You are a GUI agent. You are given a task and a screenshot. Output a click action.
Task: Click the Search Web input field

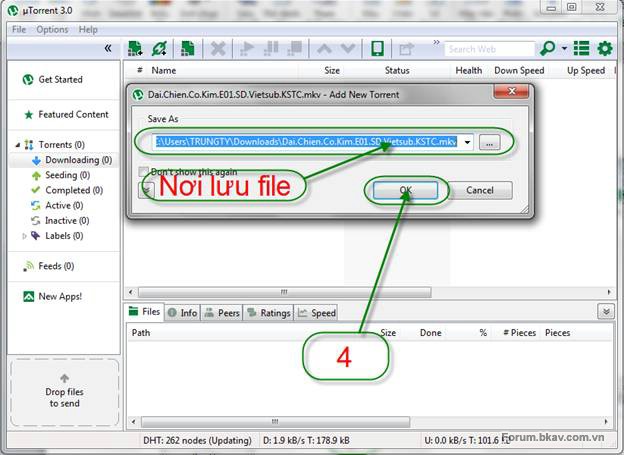[488, 48]
